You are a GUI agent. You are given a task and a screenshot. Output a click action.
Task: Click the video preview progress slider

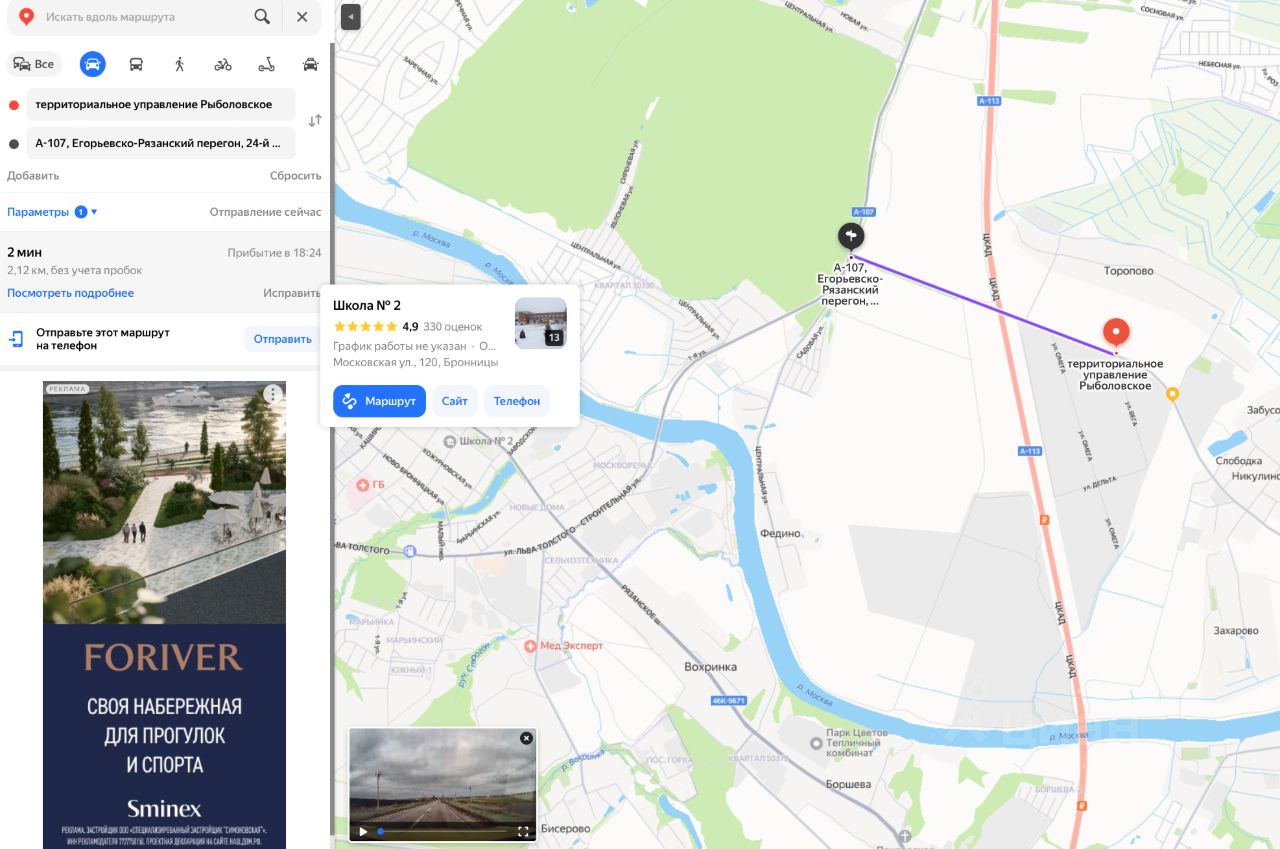pyautogui.click(x=444, y=831)
